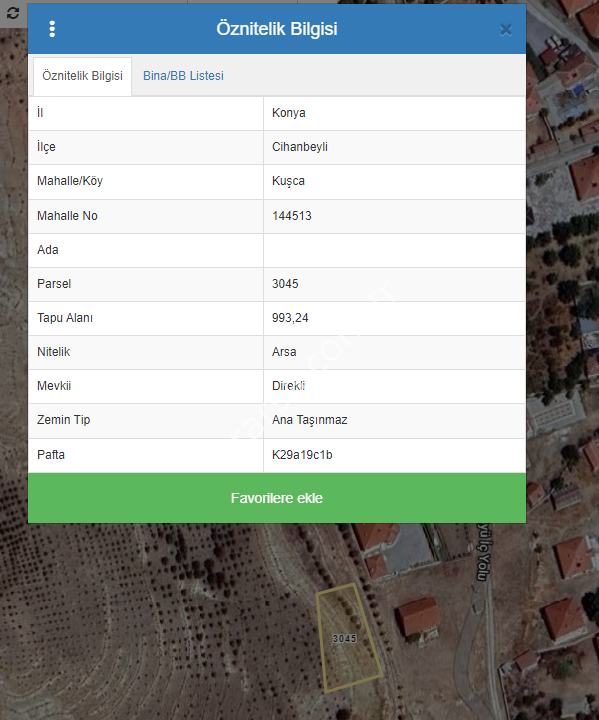The image size is (599, 720).
Task: Click the Tapu Alanı value 993,24
Action: [290, 318]
